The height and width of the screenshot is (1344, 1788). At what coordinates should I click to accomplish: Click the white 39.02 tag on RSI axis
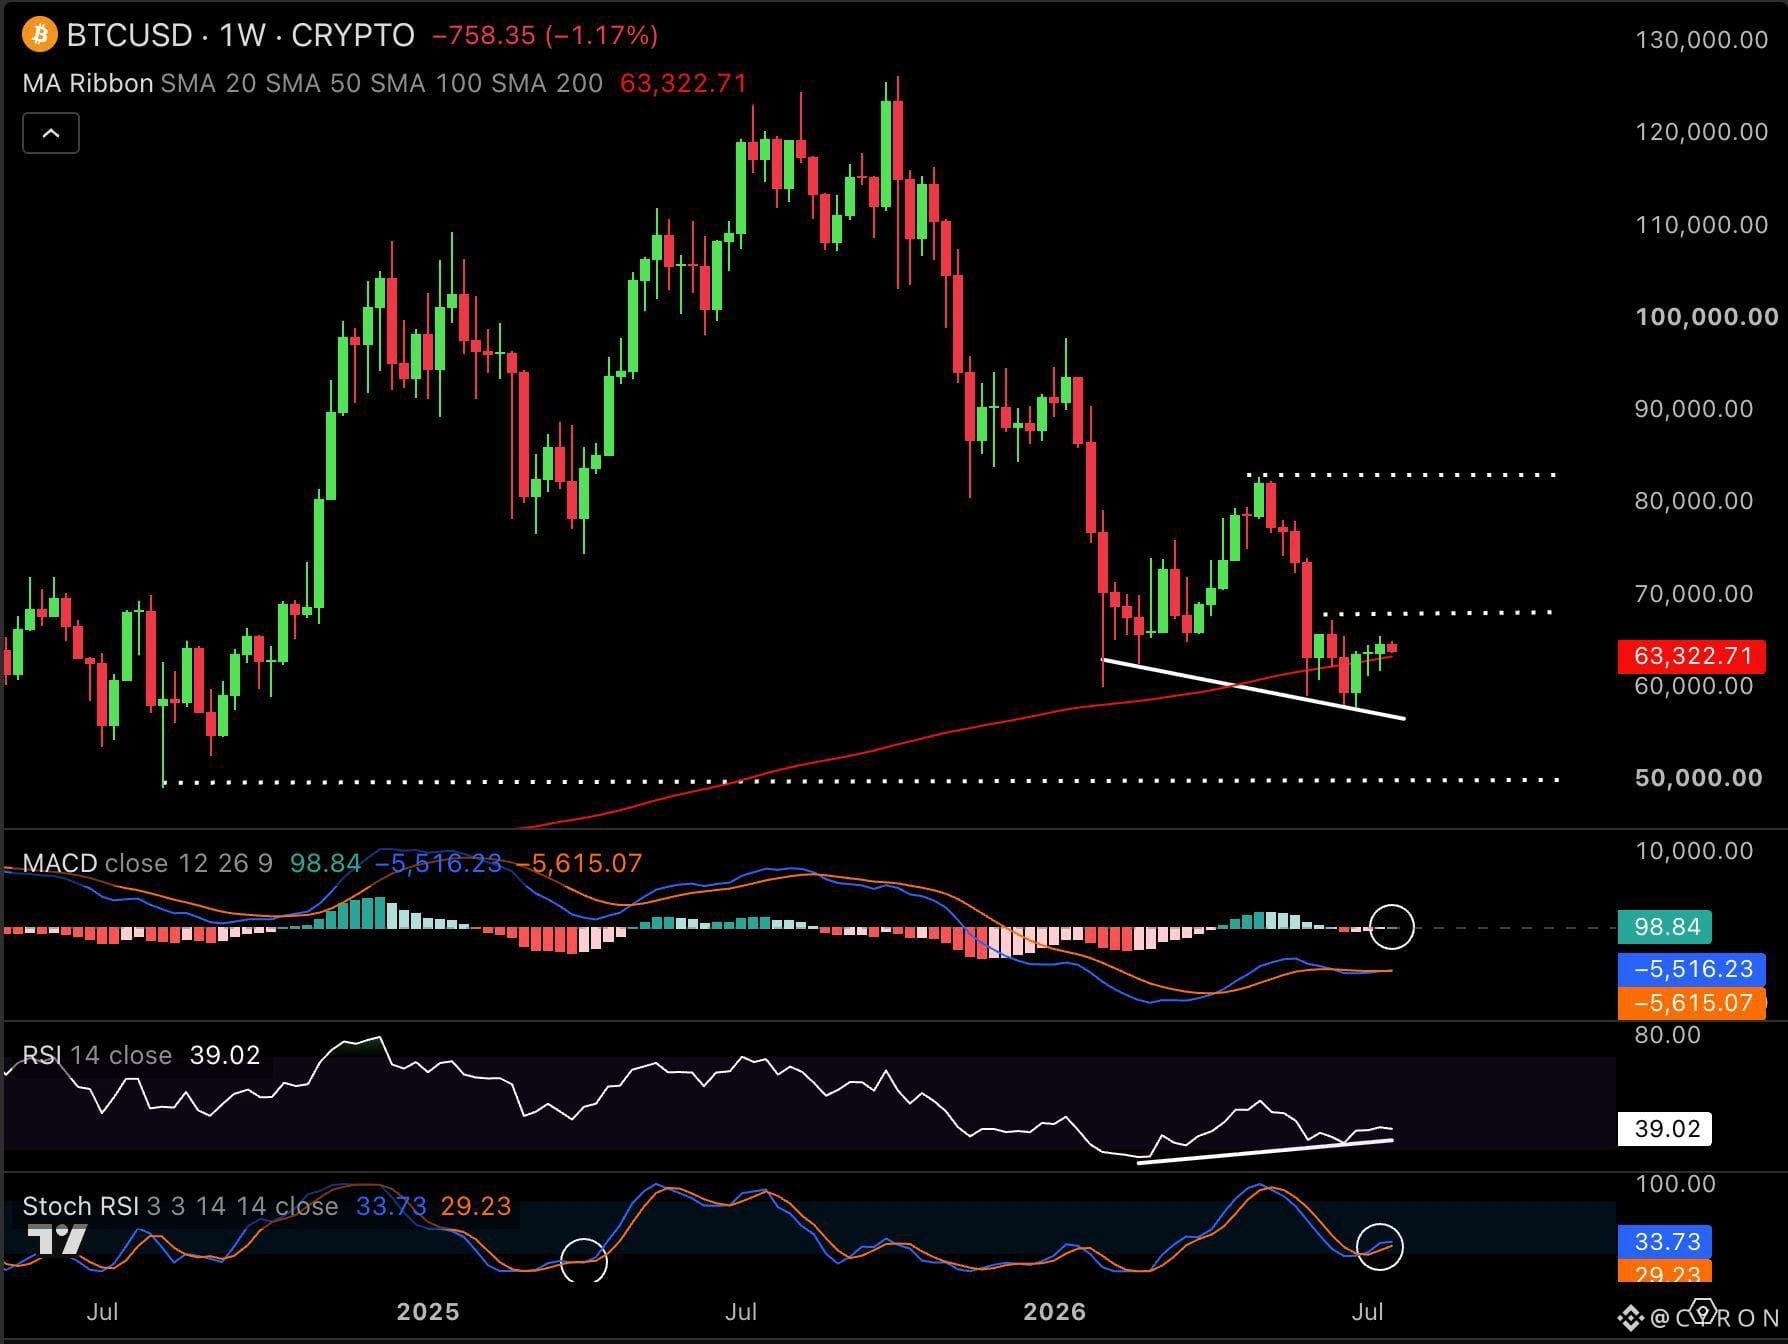(x=1665, y=1129)
